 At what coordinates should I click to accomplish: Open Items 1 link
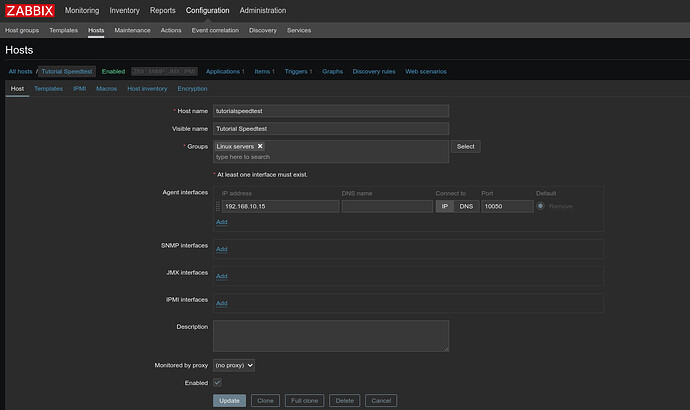(264, 71)
